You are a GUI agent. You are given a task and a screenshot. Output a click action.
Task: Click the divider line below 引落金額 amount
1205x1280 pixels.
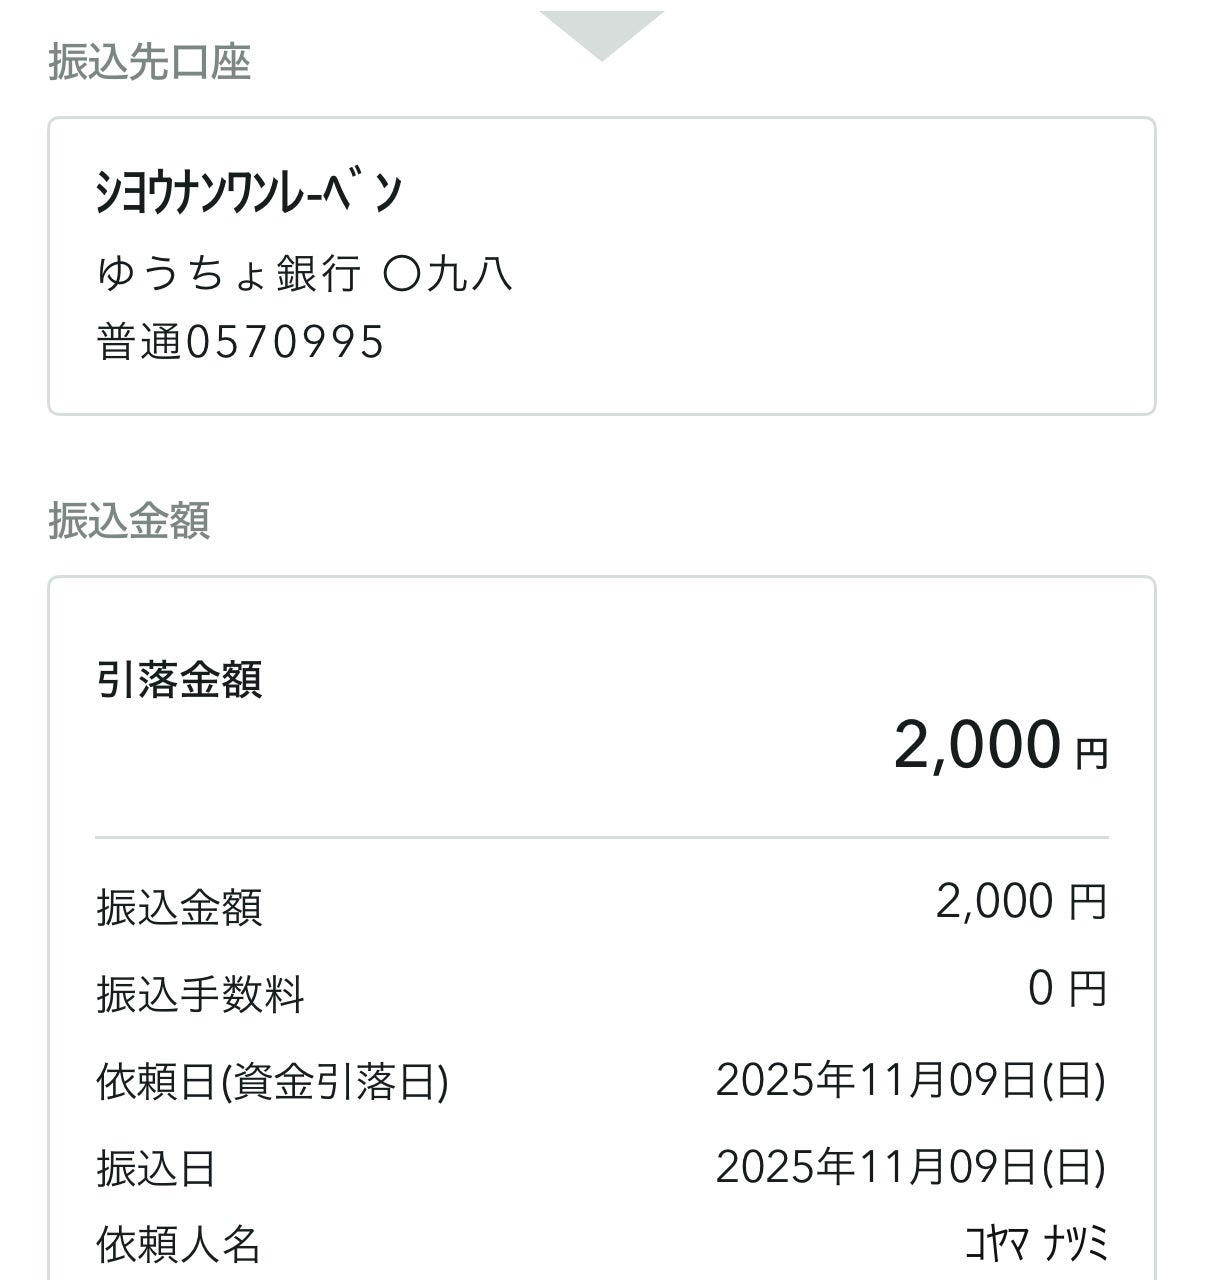click(601, 837)
